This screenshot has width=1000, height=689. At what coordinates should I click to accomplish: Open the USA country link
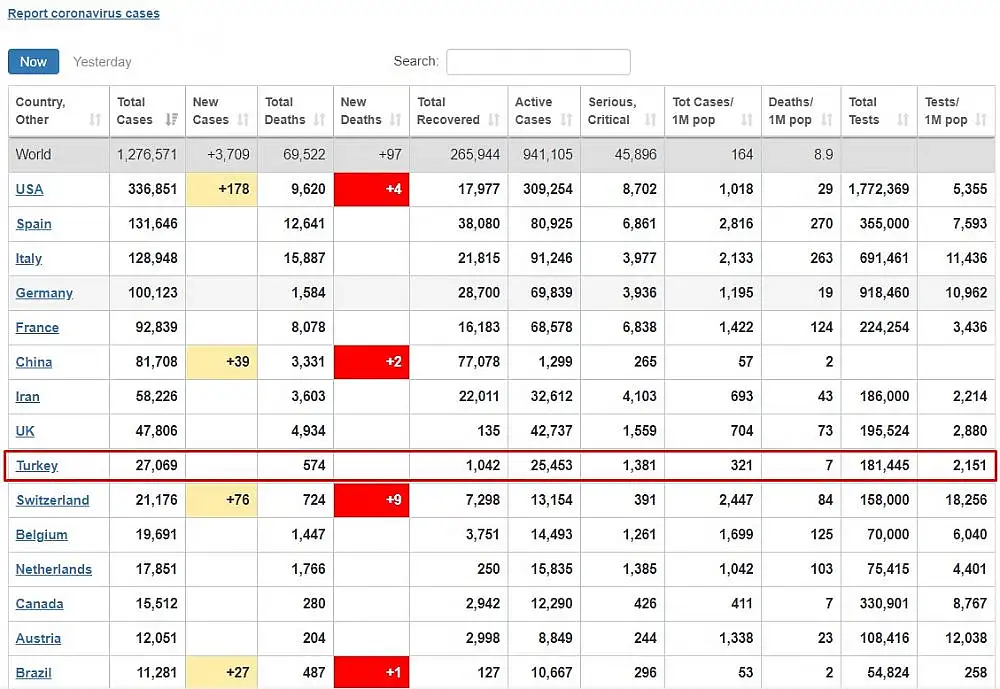(29, 189)
